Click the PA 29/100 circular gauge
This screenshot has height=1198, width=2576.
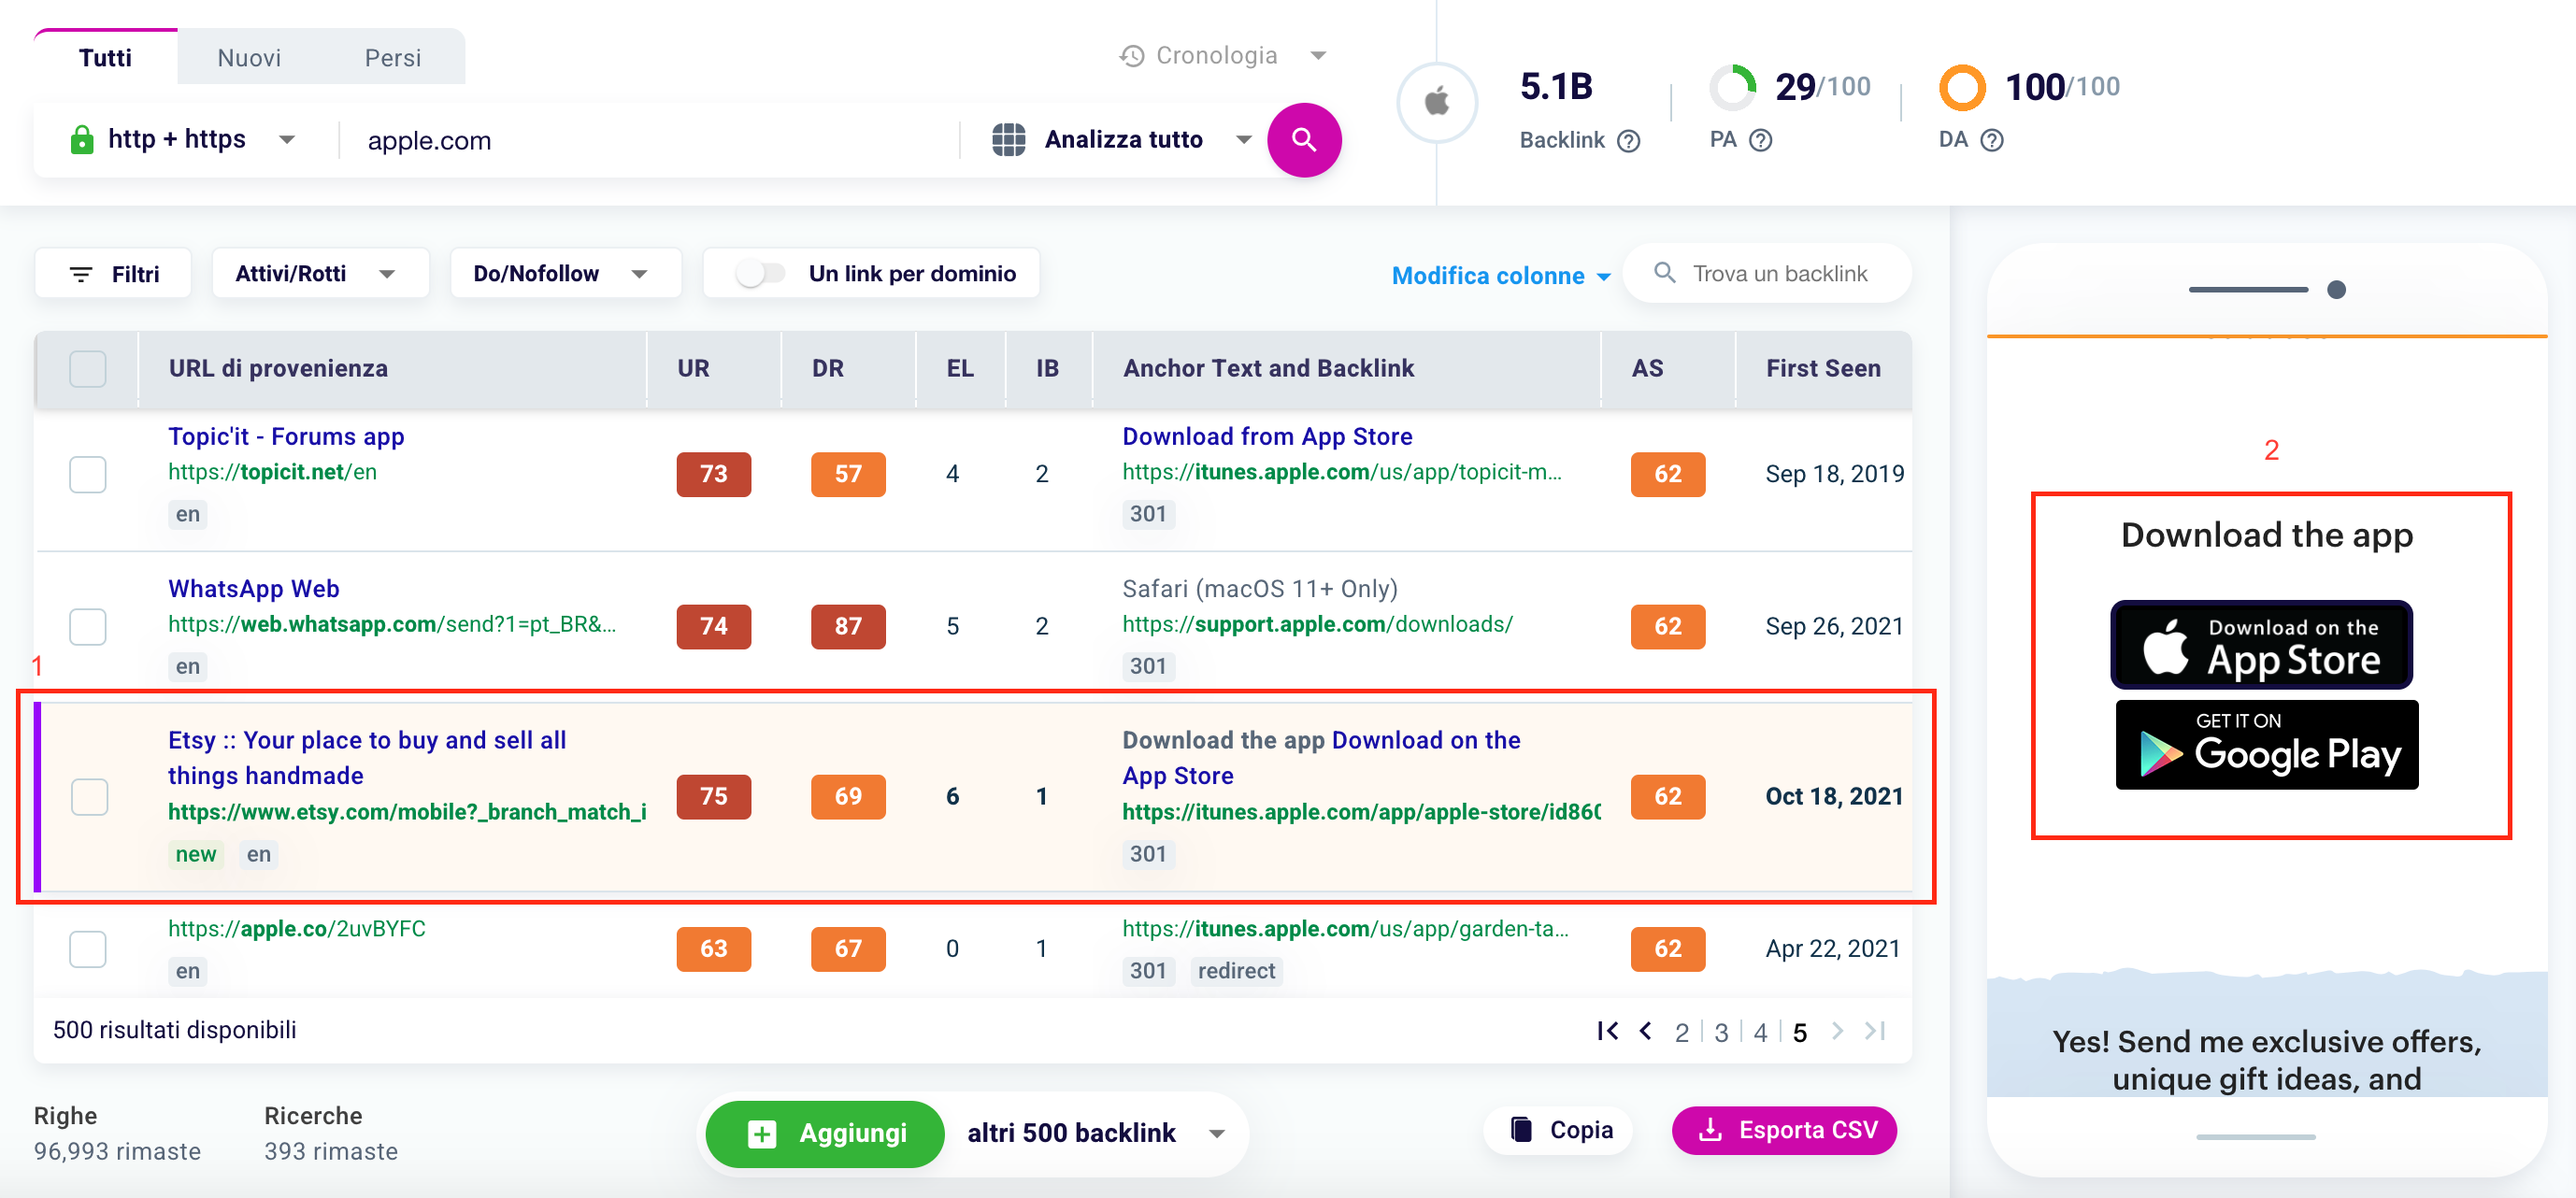1732,88
